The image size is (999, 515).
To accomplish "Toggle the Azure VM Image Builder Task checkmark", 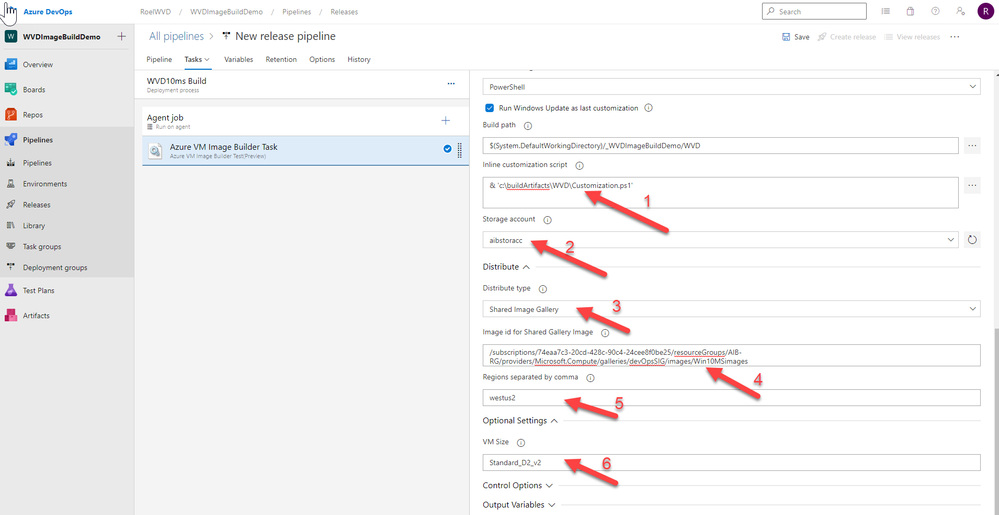I will pyautogui.click(x=447, y=149).
